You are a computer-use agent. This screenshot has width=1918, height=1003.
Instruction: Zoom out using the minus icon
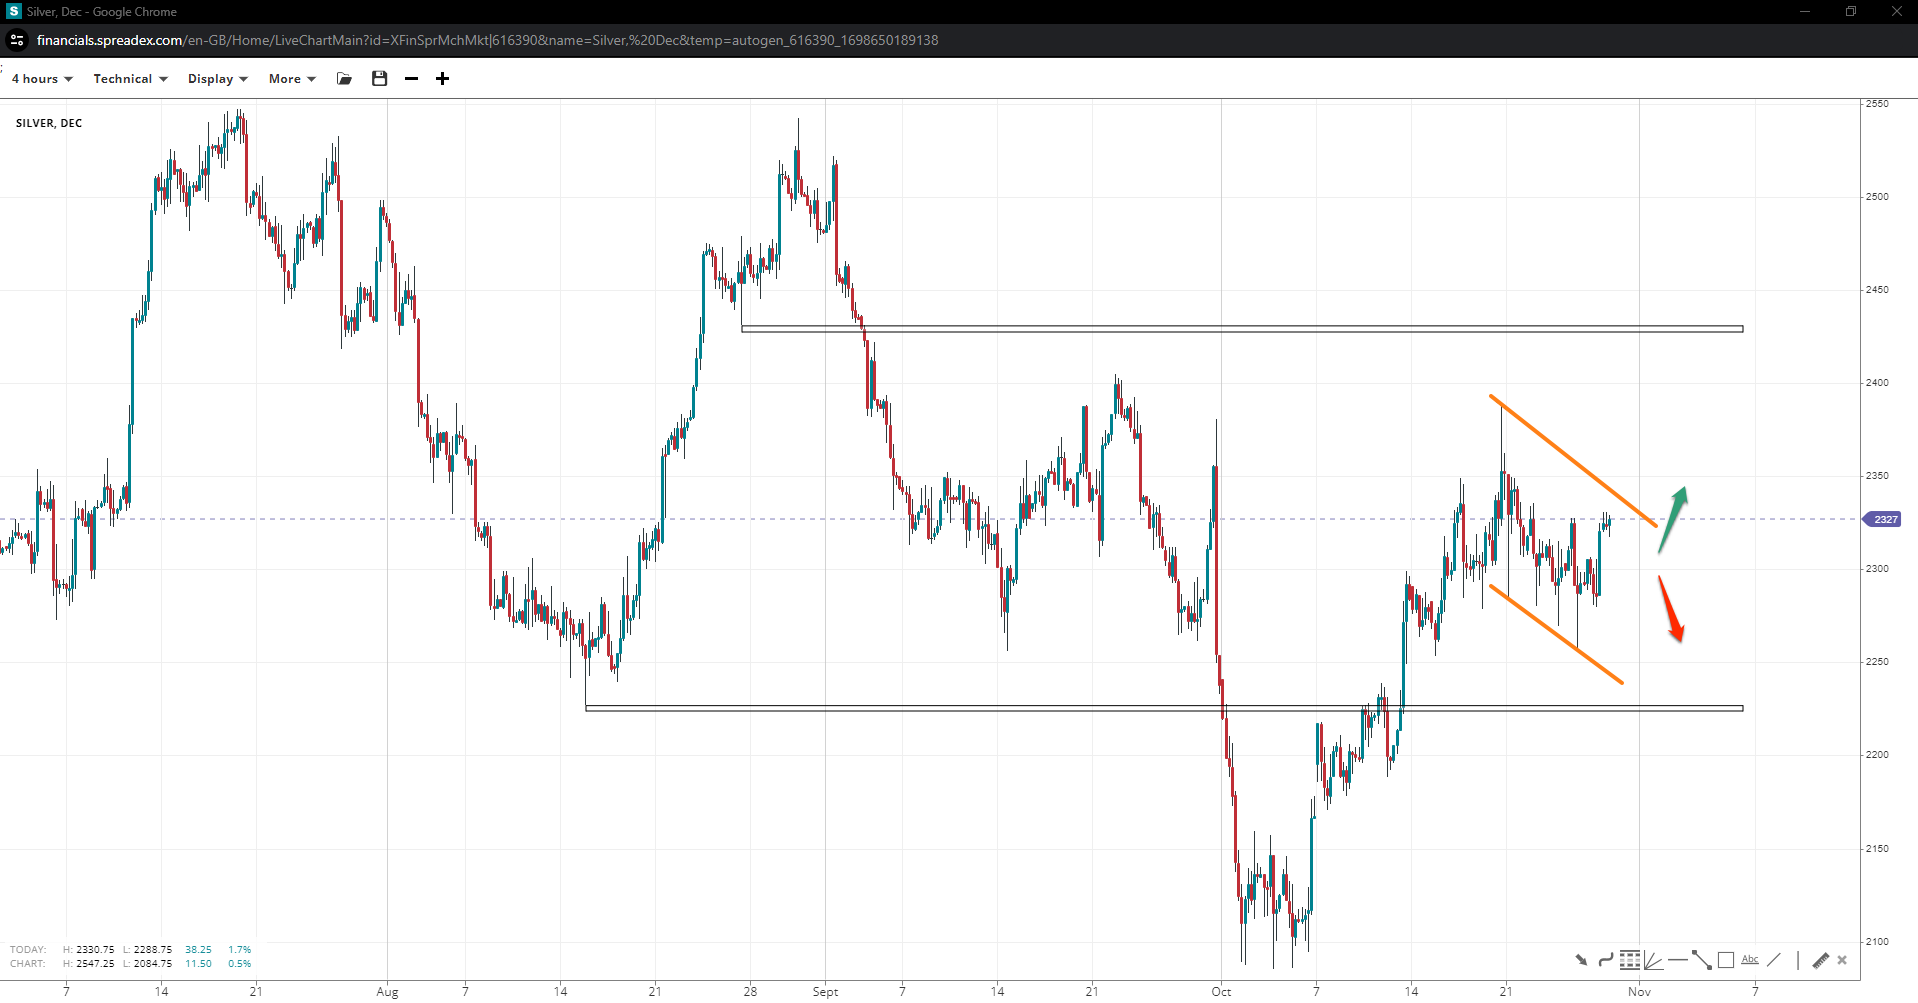411,79
